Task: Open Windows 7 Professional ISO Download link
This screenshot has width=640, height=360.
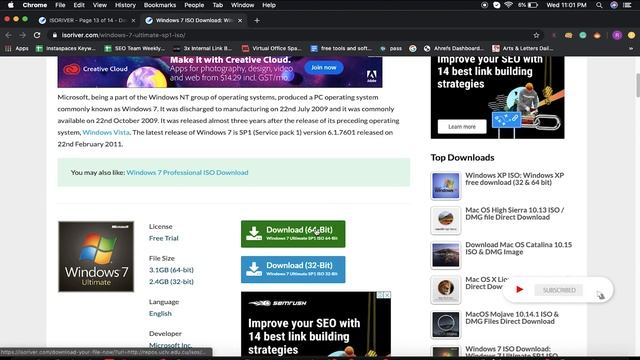Action: [x=187, y=172]
